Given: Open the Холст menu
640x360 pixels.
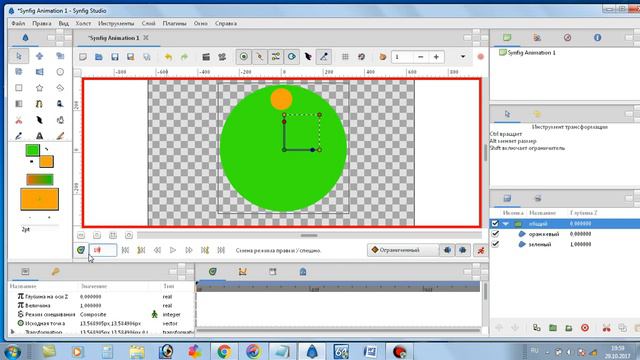Looking at the screenshot, I should click(83, 23).
